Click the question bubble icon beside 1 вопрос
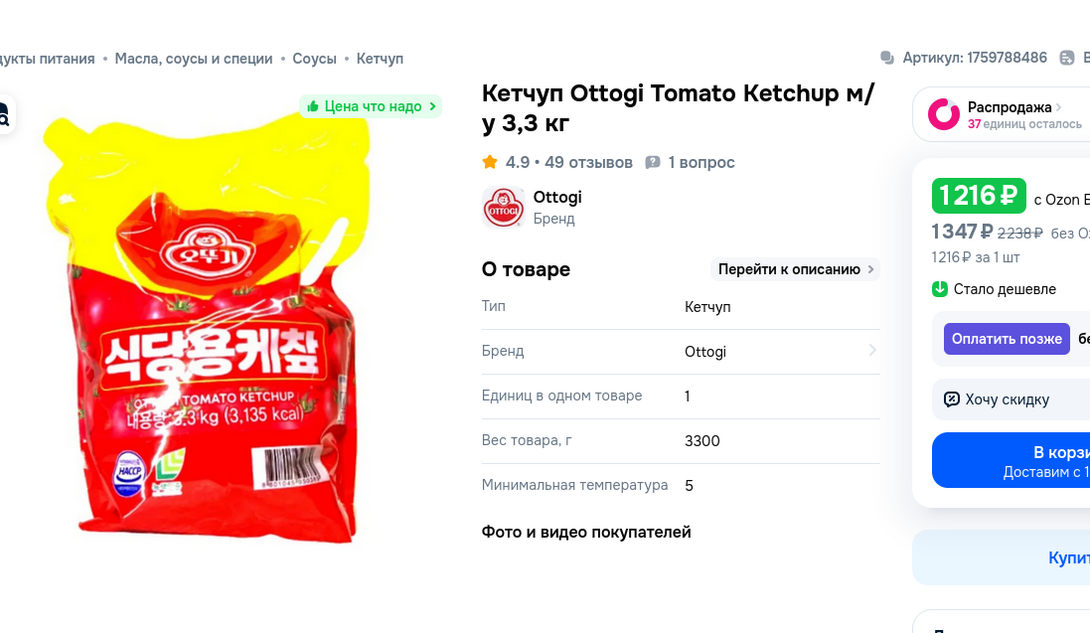1090x633 pixels. [652, 163]
